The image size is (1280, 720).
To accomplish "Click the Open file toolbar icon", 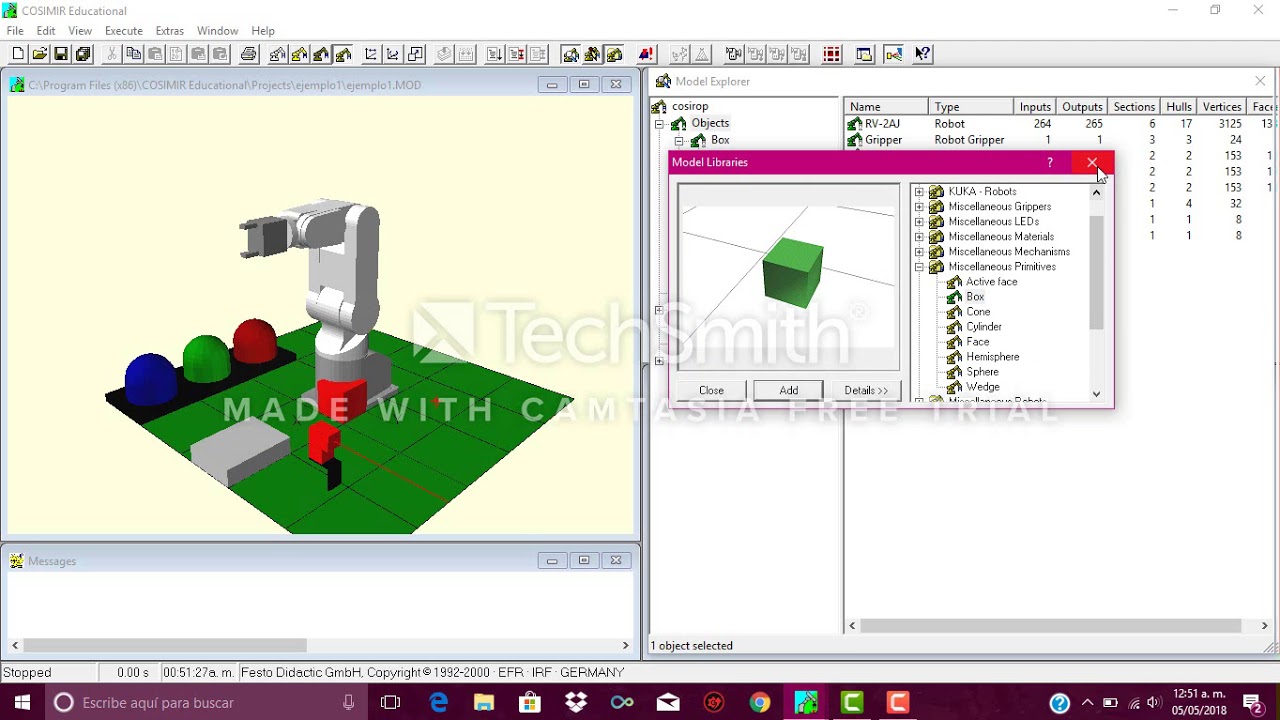I will 40,54.
